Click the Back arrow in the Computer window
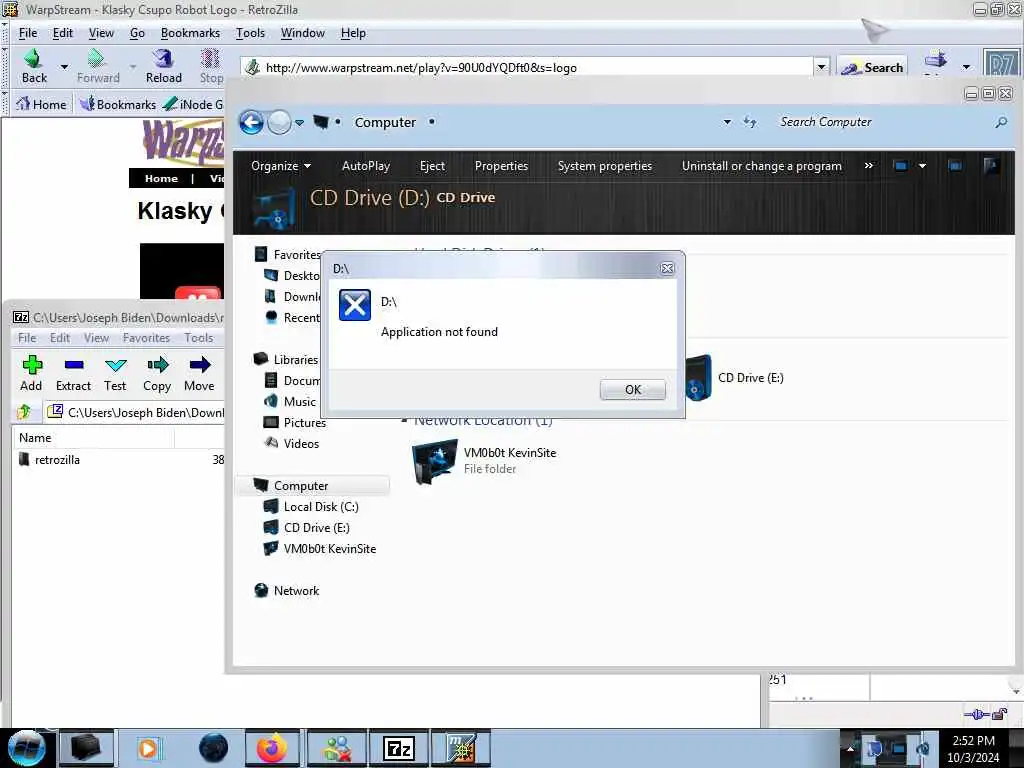The image size is (1024, 768). point(251,122)
